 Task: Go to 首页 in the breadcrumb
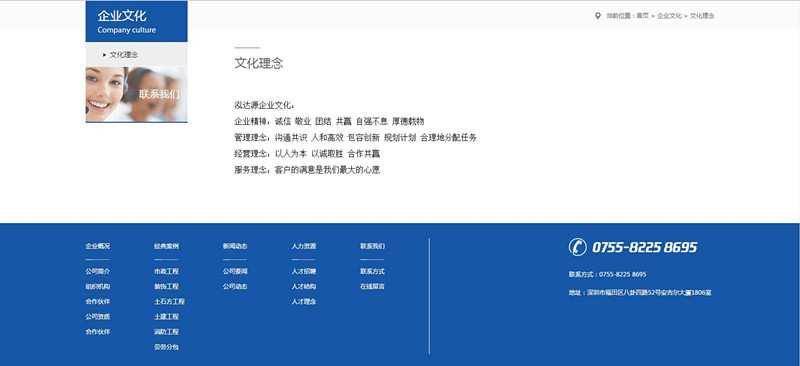642,16
